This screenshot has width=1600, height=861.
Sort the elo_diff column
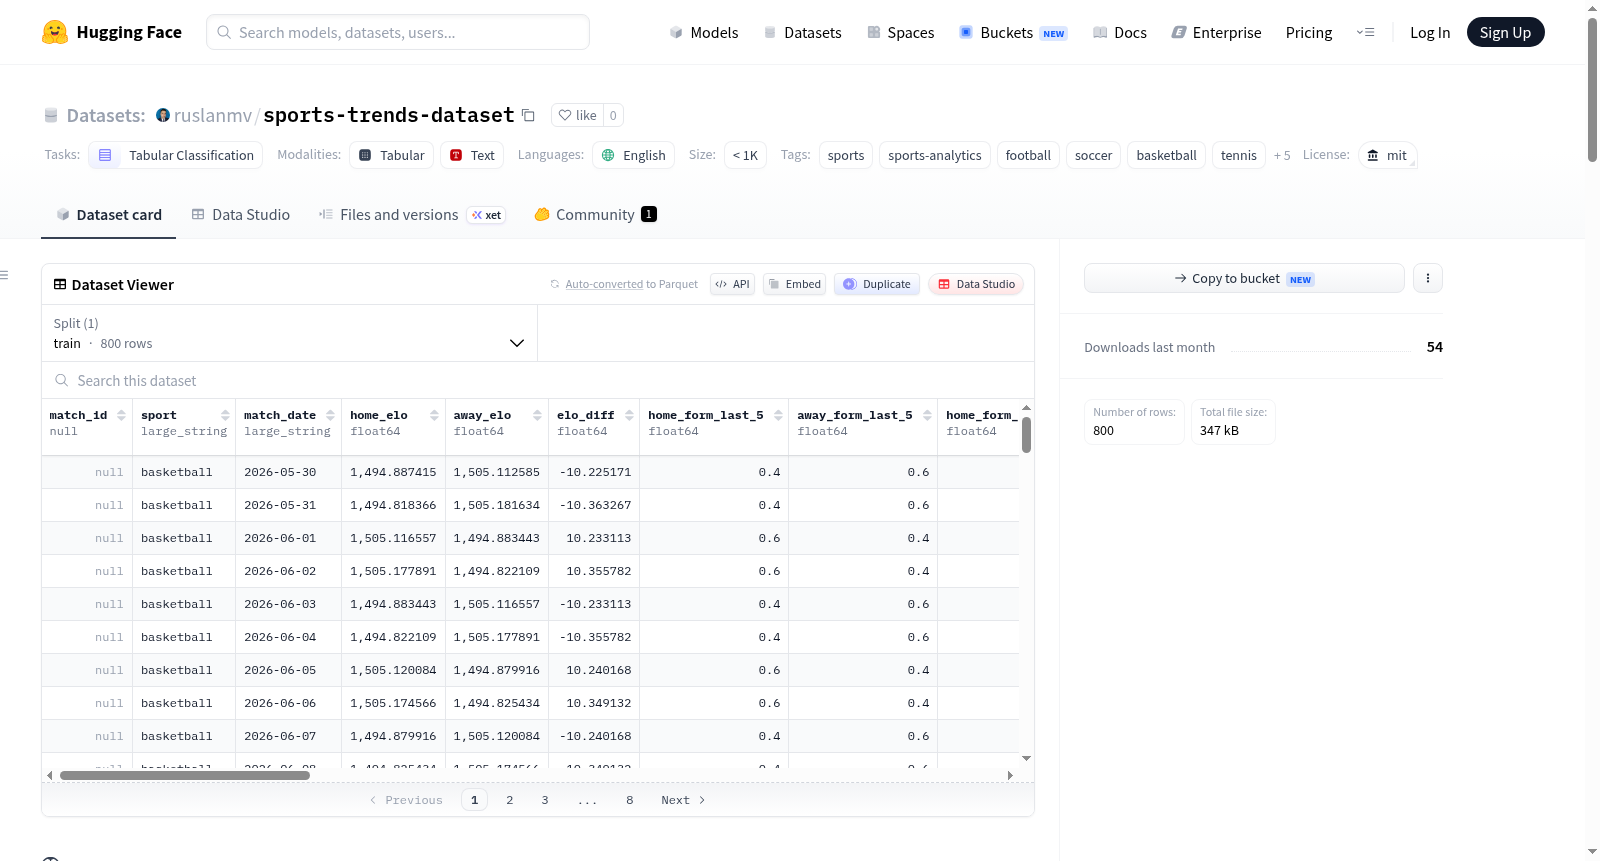[x=629, y=415]
